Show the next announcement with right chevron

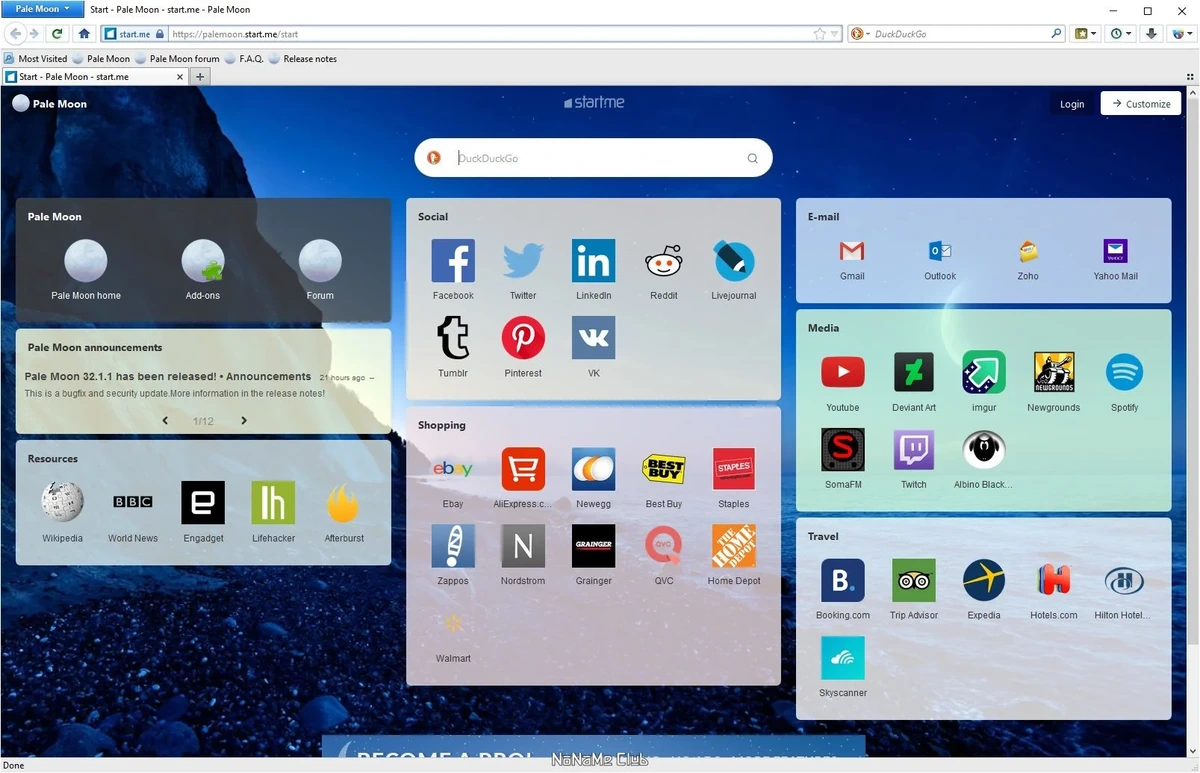pyautogui.click(x=243, y=421)
